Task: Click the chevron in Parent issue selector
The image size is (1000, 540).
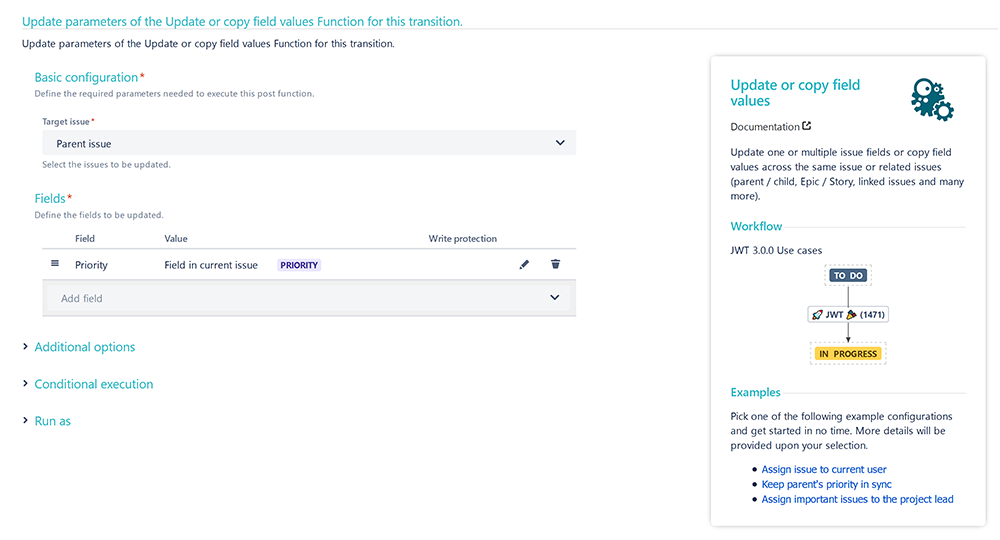Action: 560,143
